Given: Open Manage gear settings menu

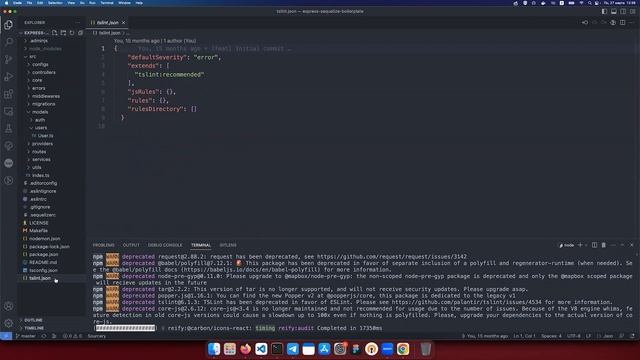Looking at the screenshot, I should 9,323.
